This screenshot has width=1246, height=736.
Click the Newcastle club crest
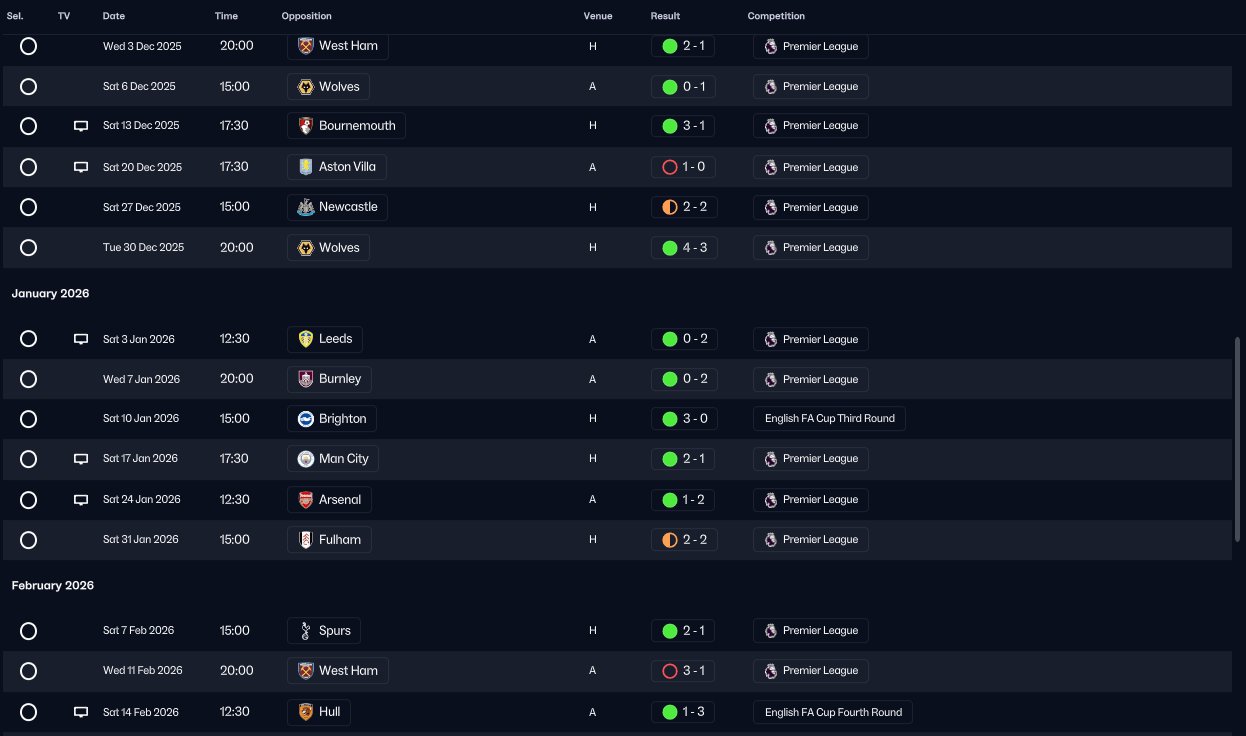[306, 207]
